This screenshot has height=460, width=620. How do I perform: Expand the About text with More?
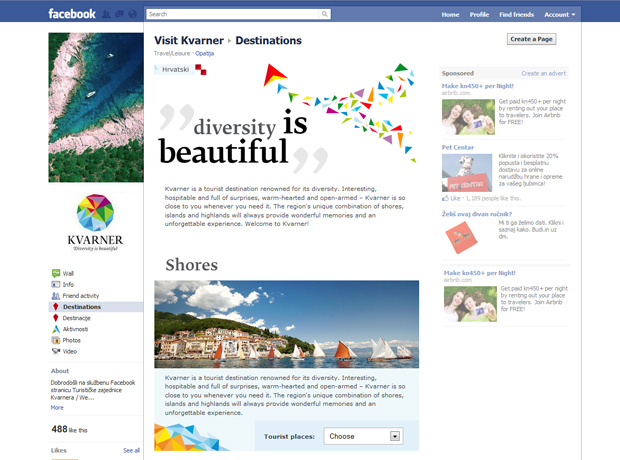coord(57,407)
